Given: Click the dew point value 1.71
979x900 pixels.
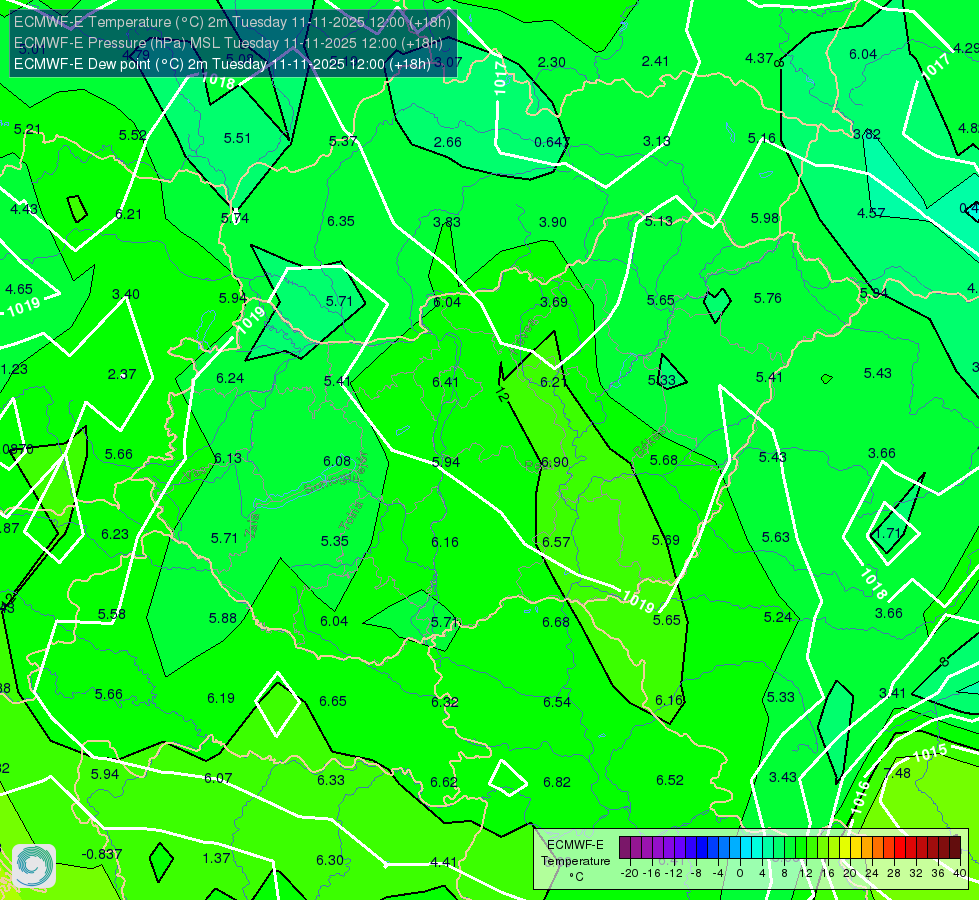Looking at the screenshot, I should 887,533.
